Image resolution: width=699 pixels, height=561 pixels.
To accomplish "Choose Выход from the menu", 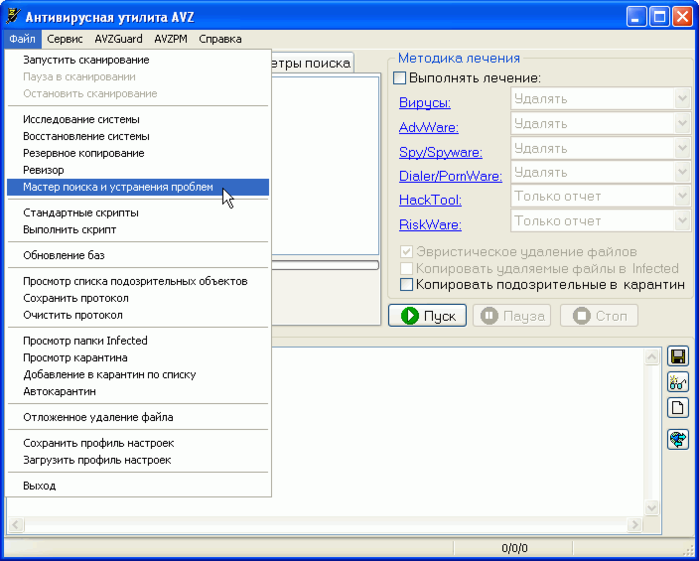I will click(x=138, y=486).
